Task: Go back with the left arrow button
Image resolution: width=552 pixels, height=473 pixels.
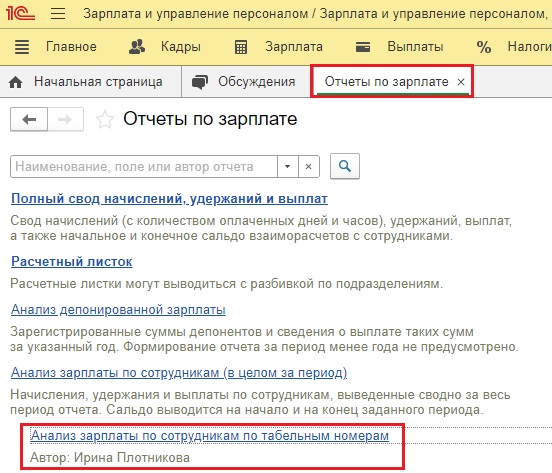Action: coord(29,119)
